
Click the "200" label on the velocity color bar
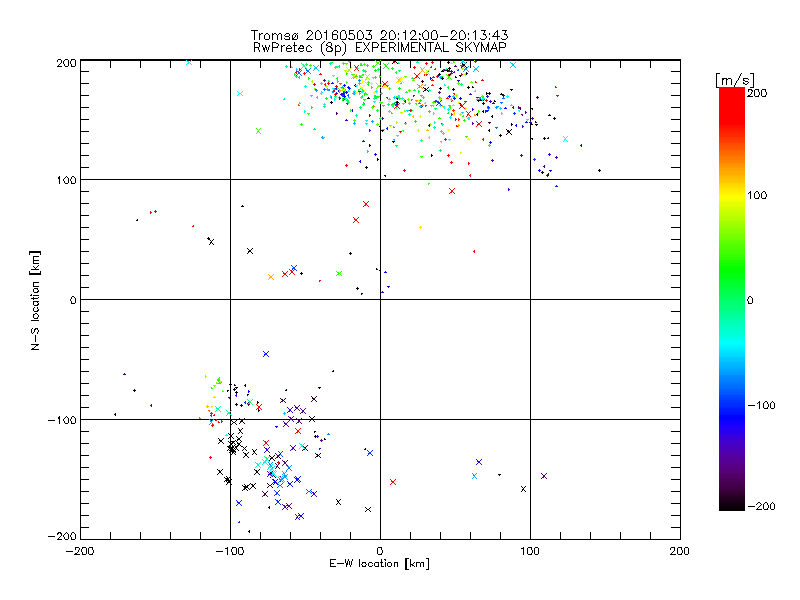(x=757, y=93)
